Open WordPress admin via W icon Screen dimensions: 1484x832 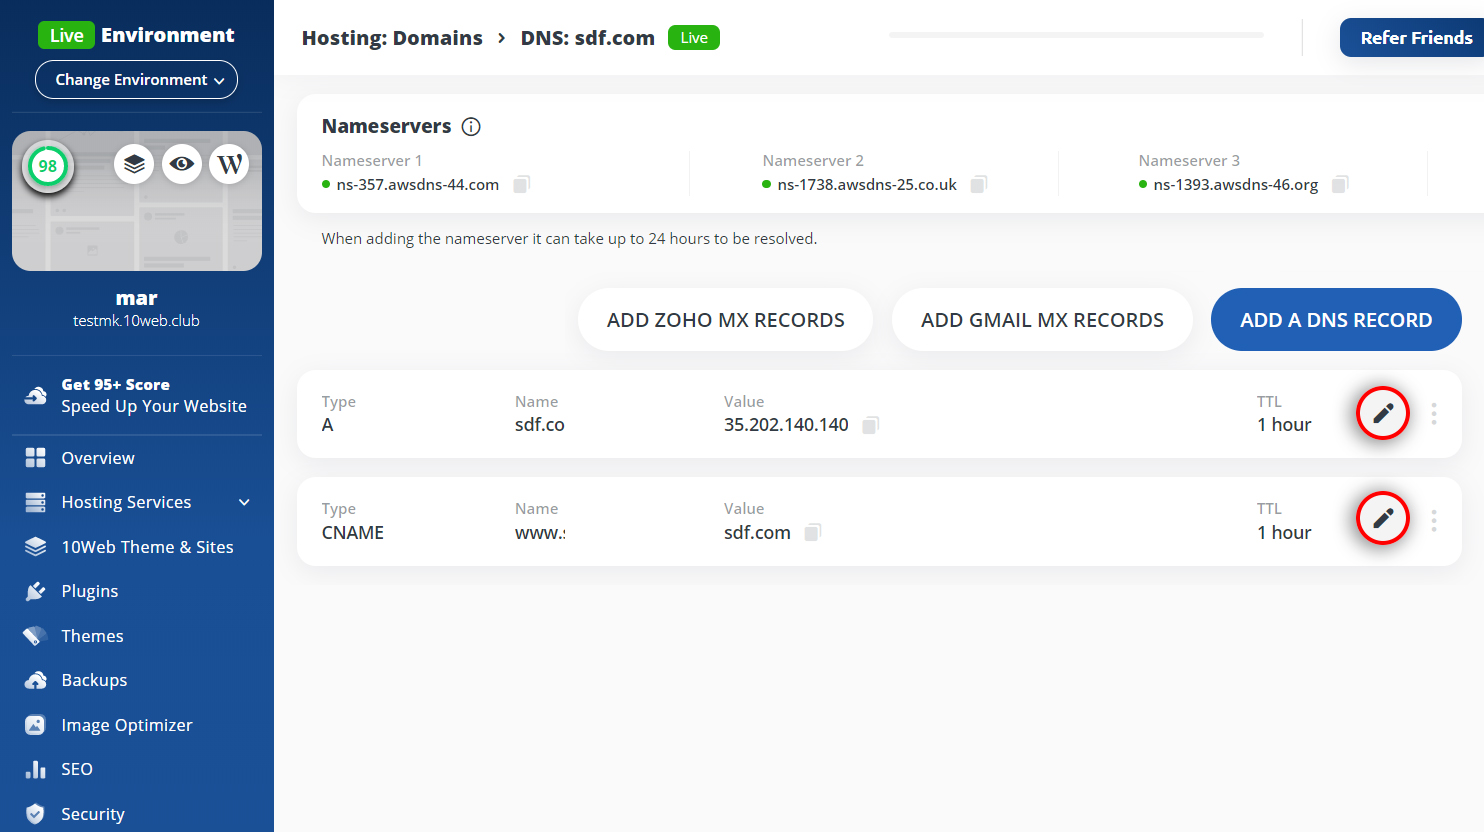point(229,164)
